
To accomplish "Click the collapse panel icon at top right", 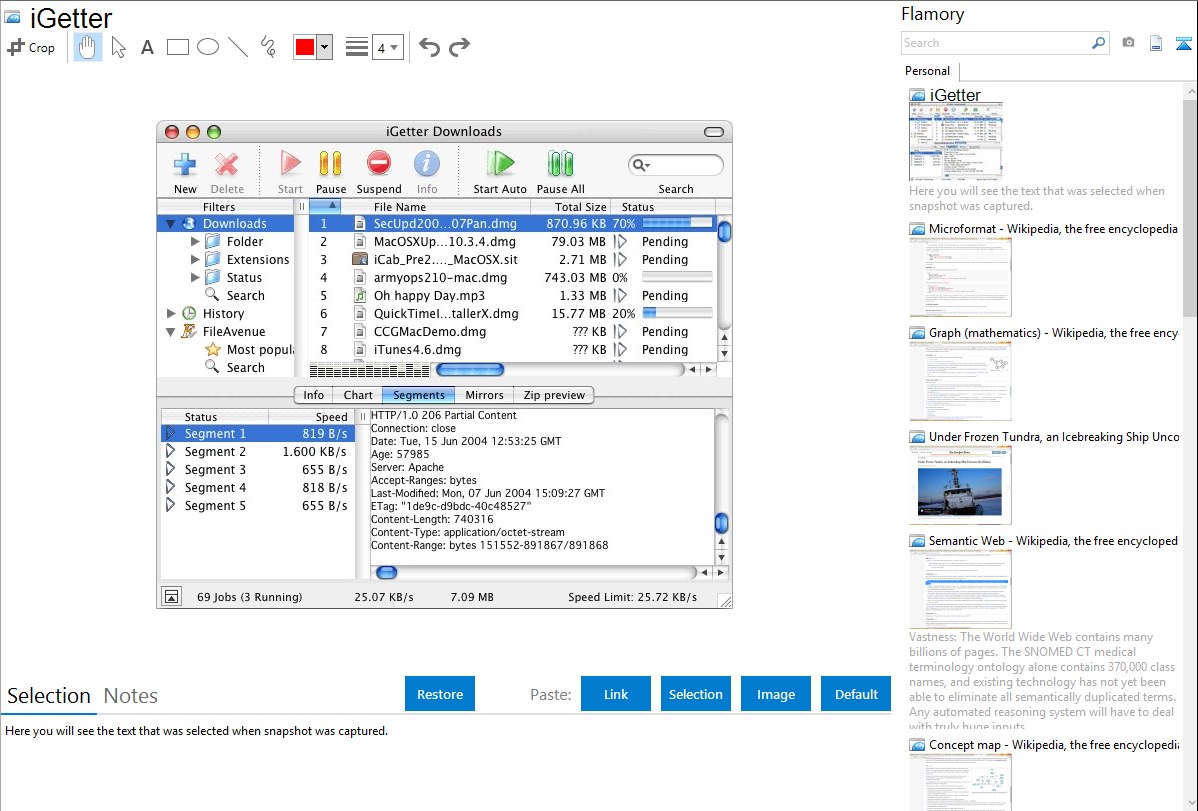I will pyautogui.click(x=1183, y=43).
